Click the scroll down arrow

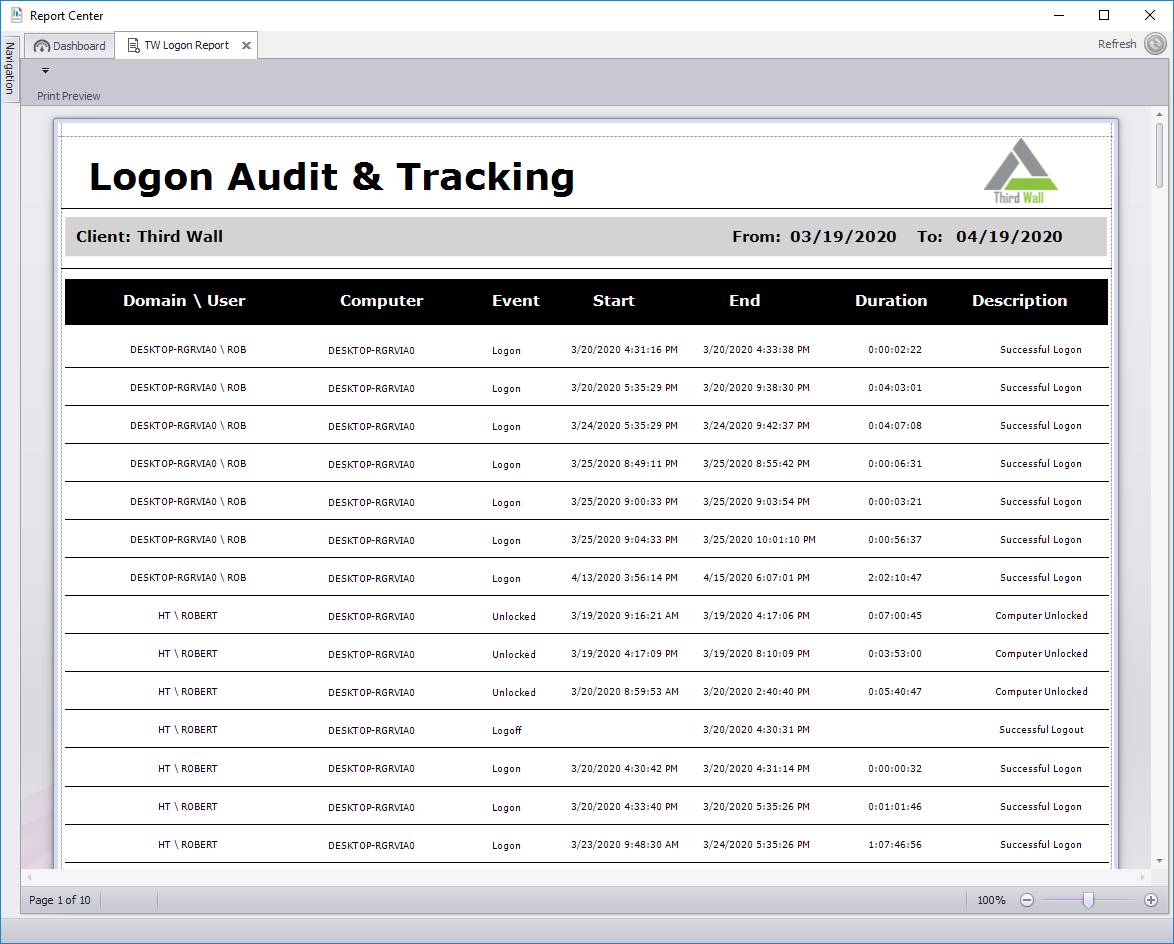point(1159,861)
